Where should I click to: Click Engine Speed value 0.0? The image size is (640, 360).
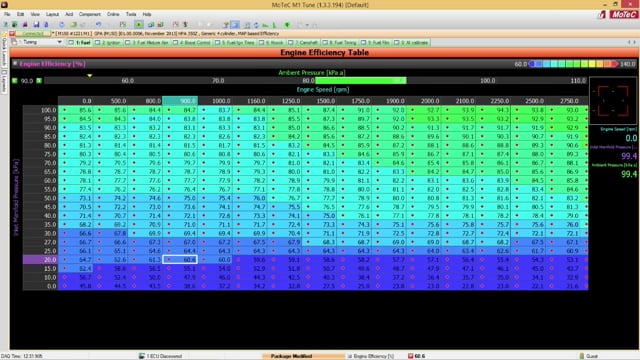631,138
